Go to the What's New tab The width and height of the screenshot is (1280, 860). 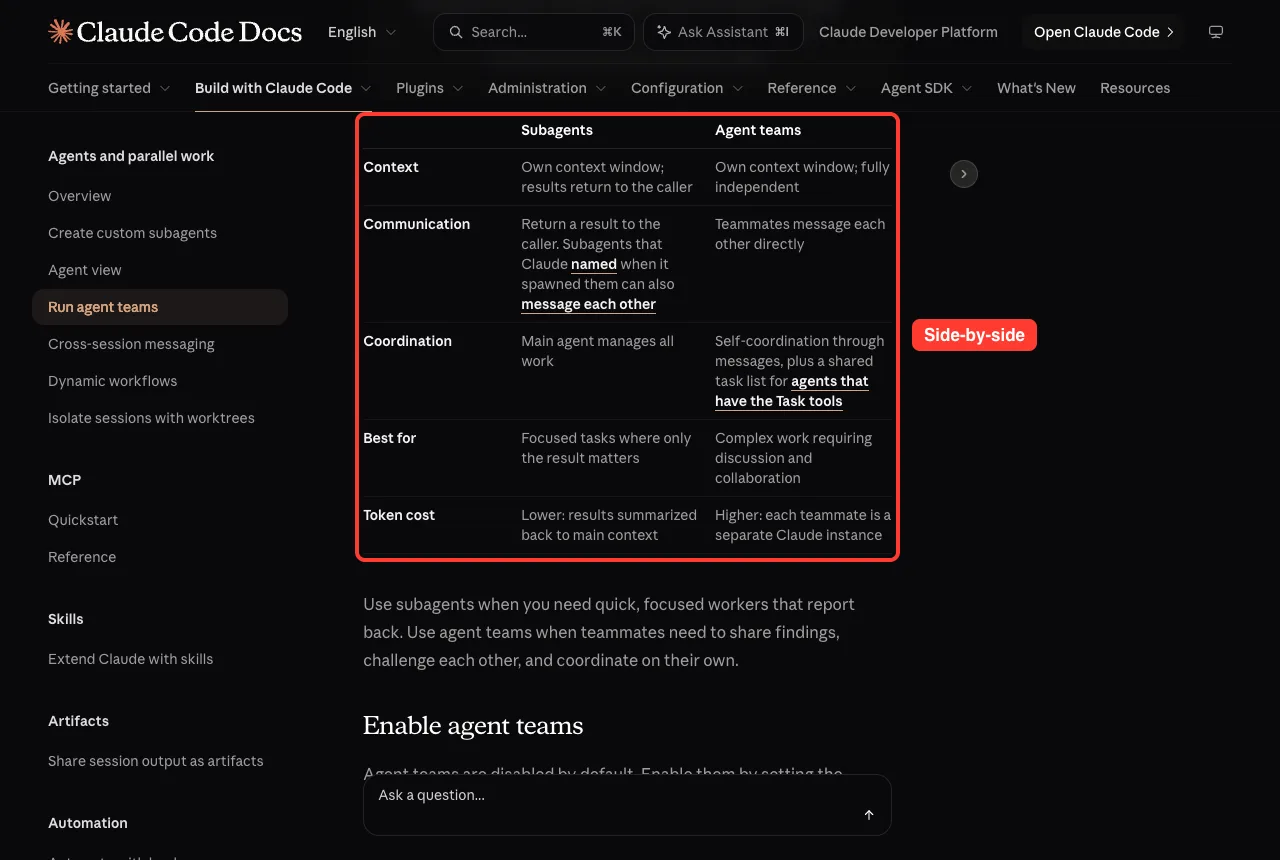pyautogui.click(x=1036, y=88)
